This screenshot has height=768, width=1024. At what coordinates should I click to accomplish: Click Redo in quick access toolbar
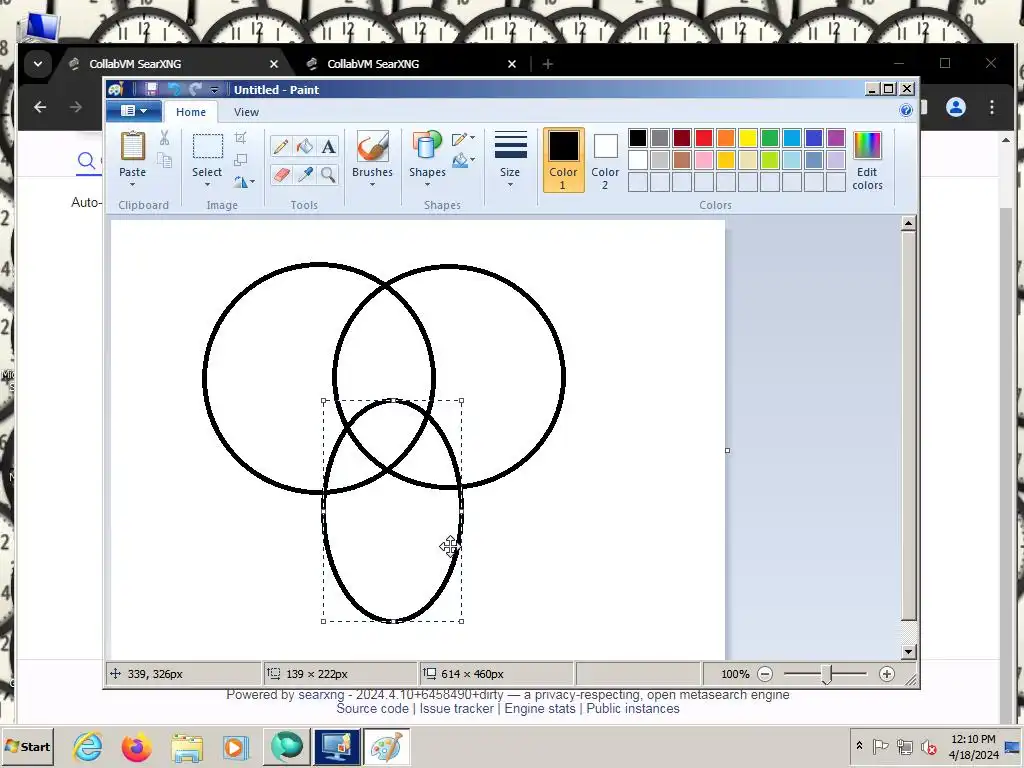click(x=195, y=89)
